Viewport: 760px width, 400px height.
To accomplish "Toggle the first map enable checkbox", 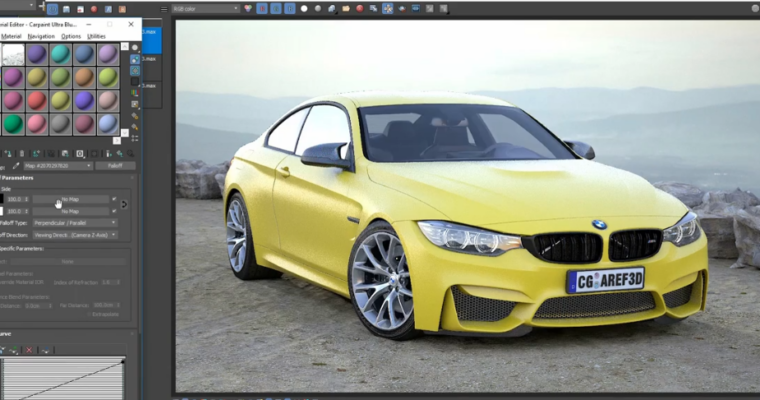I will point(114,199).
